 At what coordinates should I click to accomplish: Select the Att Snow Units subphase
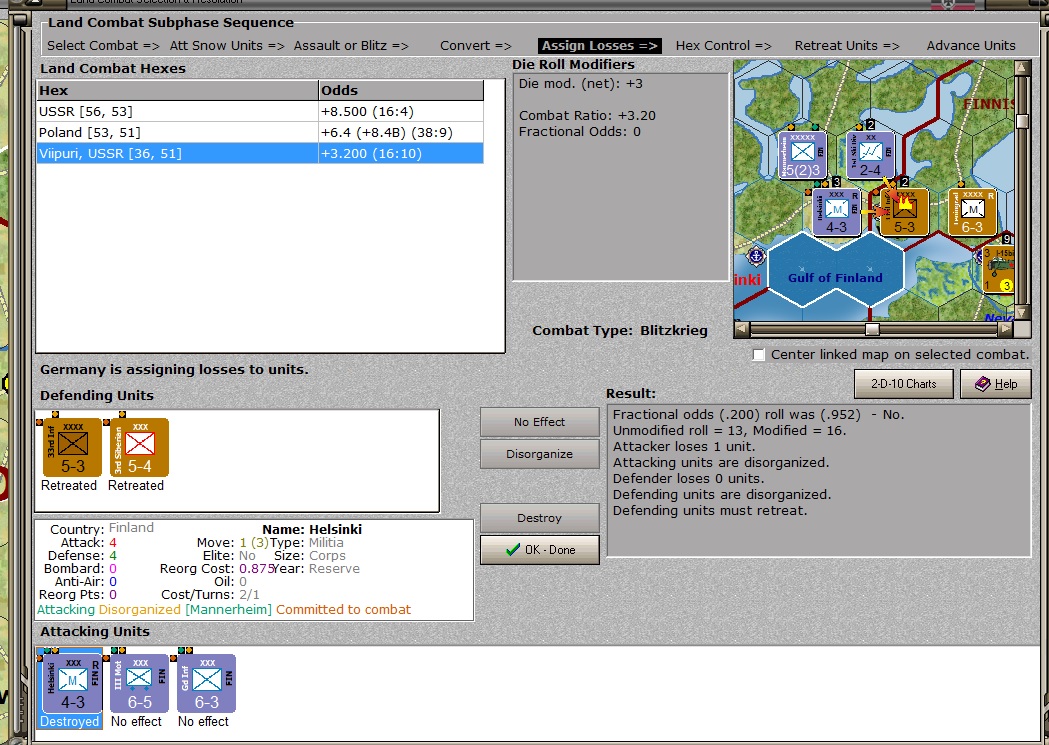(x=227, y=45)
